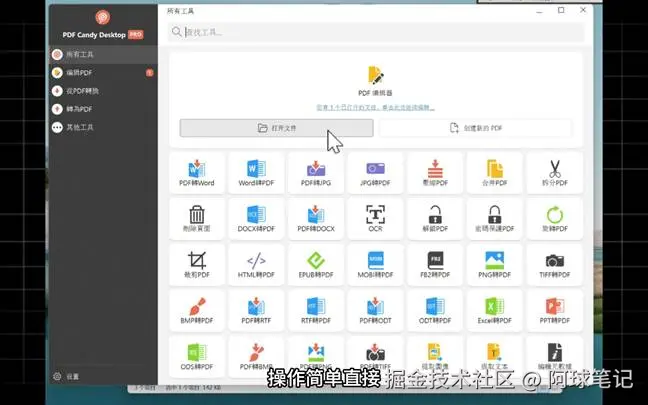This screenshot has width=648, height=405.
Task: Open the ODT to PDF tool
Action: (x=435, y=310)
